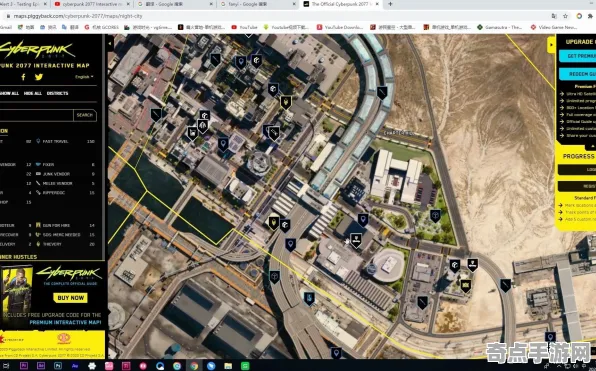Open the After Effects icon in taskbar
Screen dimensions: 596x371
pos(75,366)
